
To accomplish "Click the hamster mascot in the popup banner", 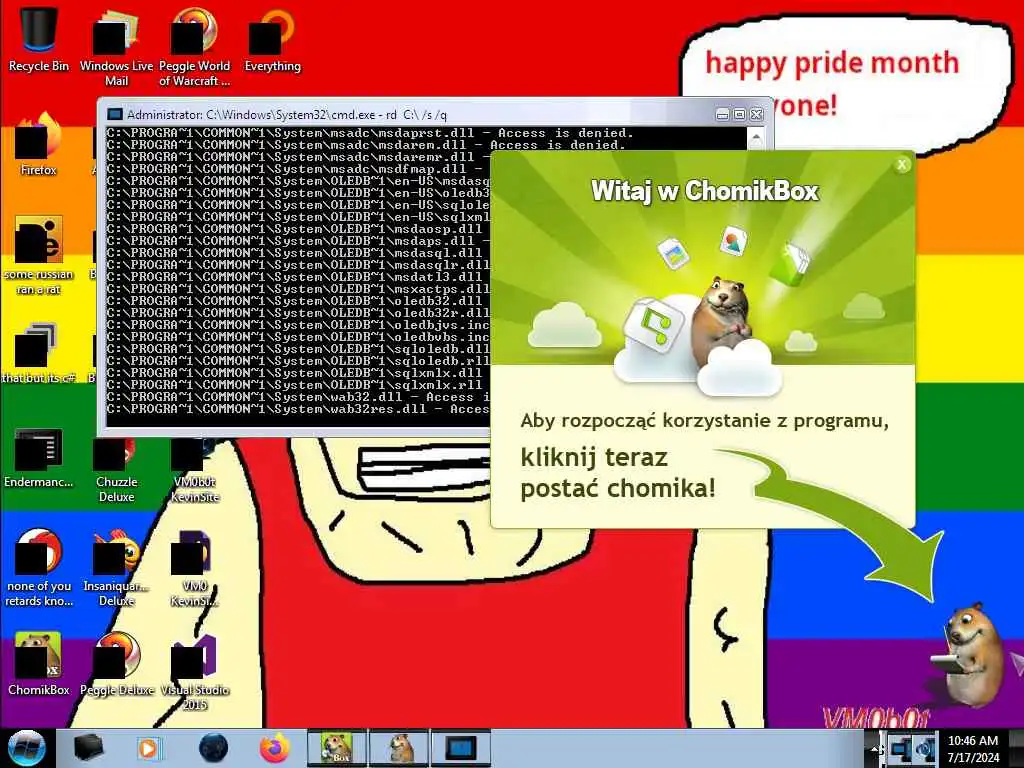I will coord(720,321).
